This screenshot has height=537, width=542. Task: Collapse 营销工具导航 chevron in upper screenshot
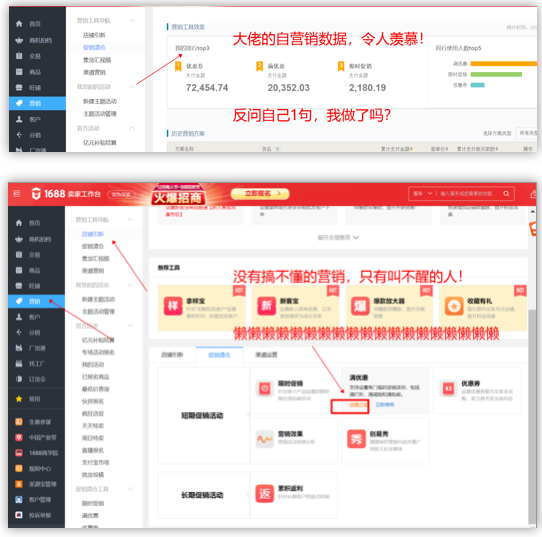pos(132,20)
